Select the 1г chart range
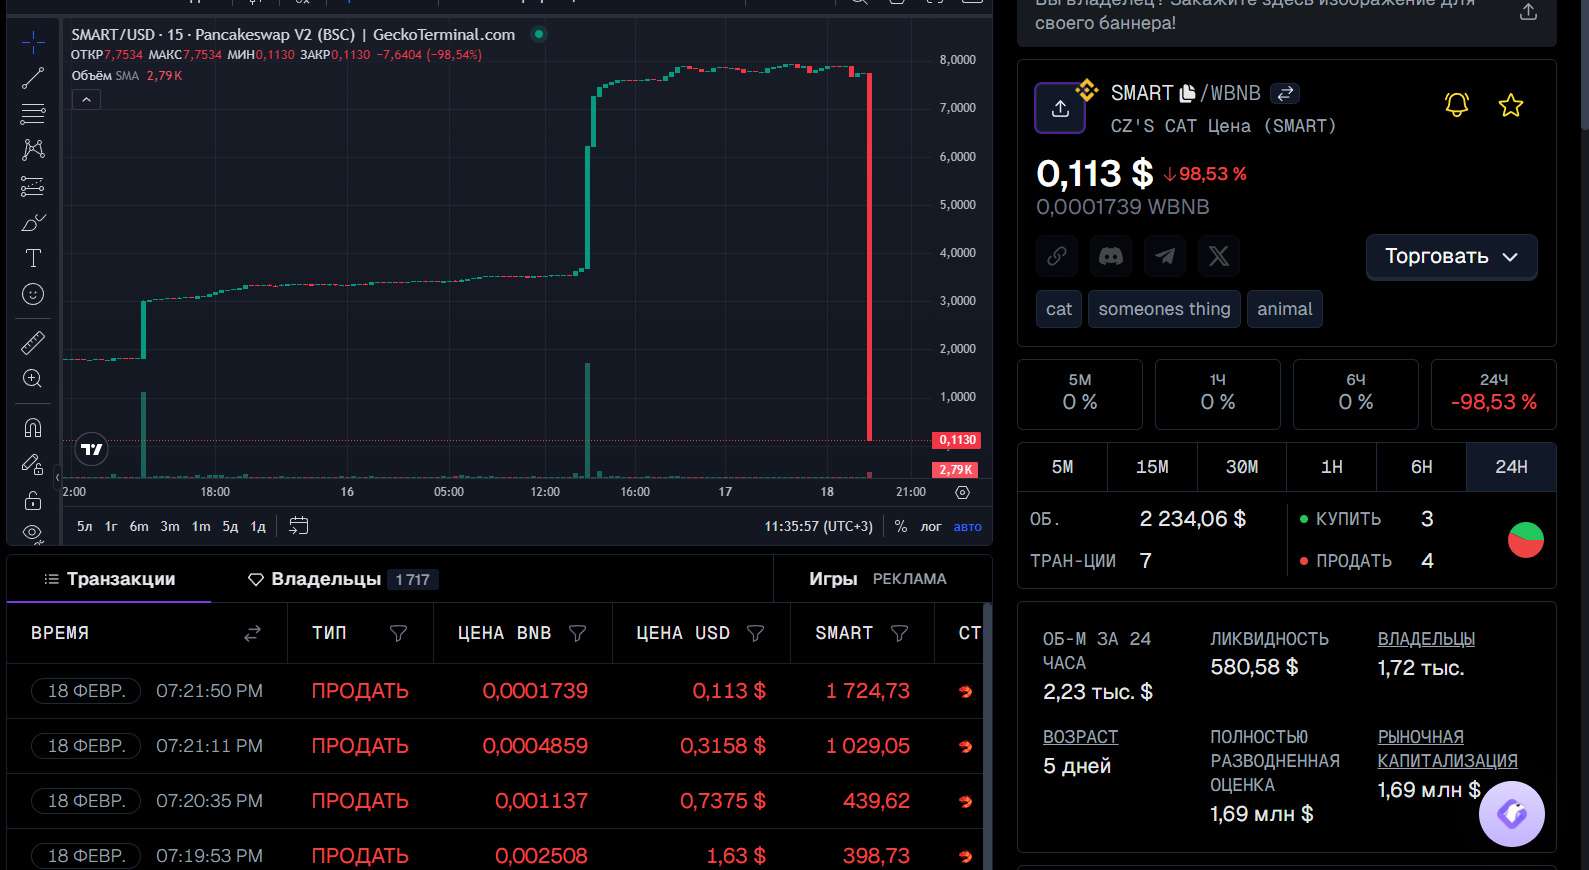This screenshot has height=870, width=1589. pyautogui.click(x=111, y=526)
